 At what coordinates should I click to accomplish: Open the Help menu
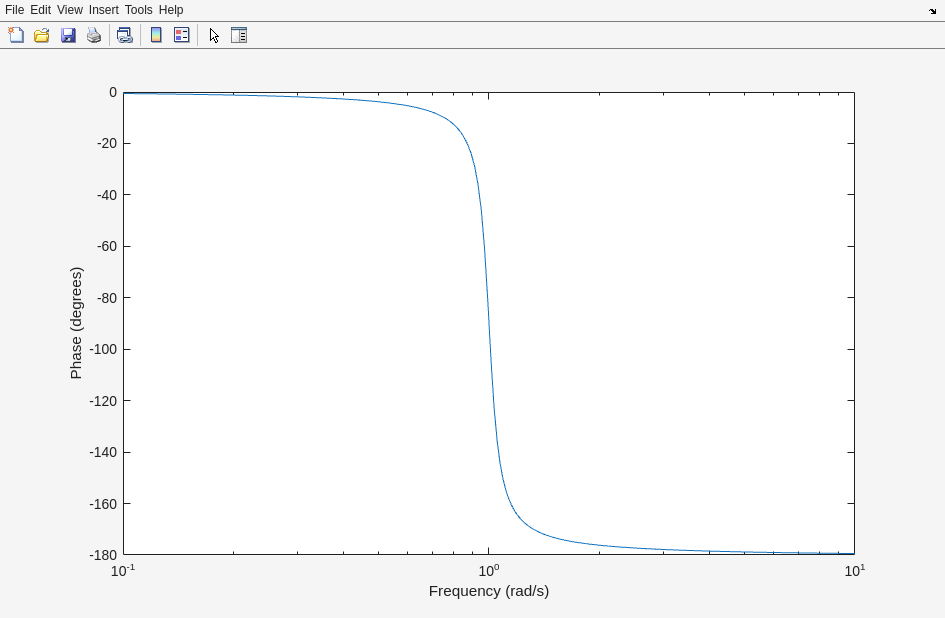coord(171,10)
